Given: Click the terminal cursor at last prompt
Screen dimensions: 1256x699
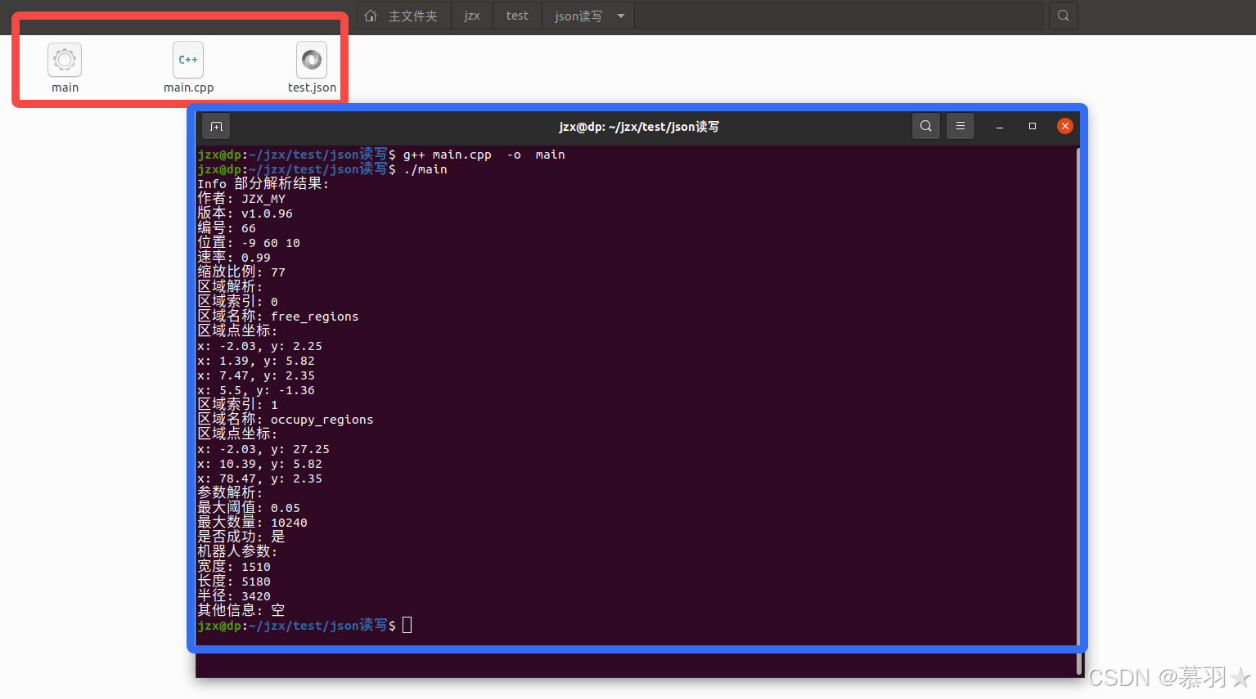Looking at the screenshot, I should click(407, 625).
